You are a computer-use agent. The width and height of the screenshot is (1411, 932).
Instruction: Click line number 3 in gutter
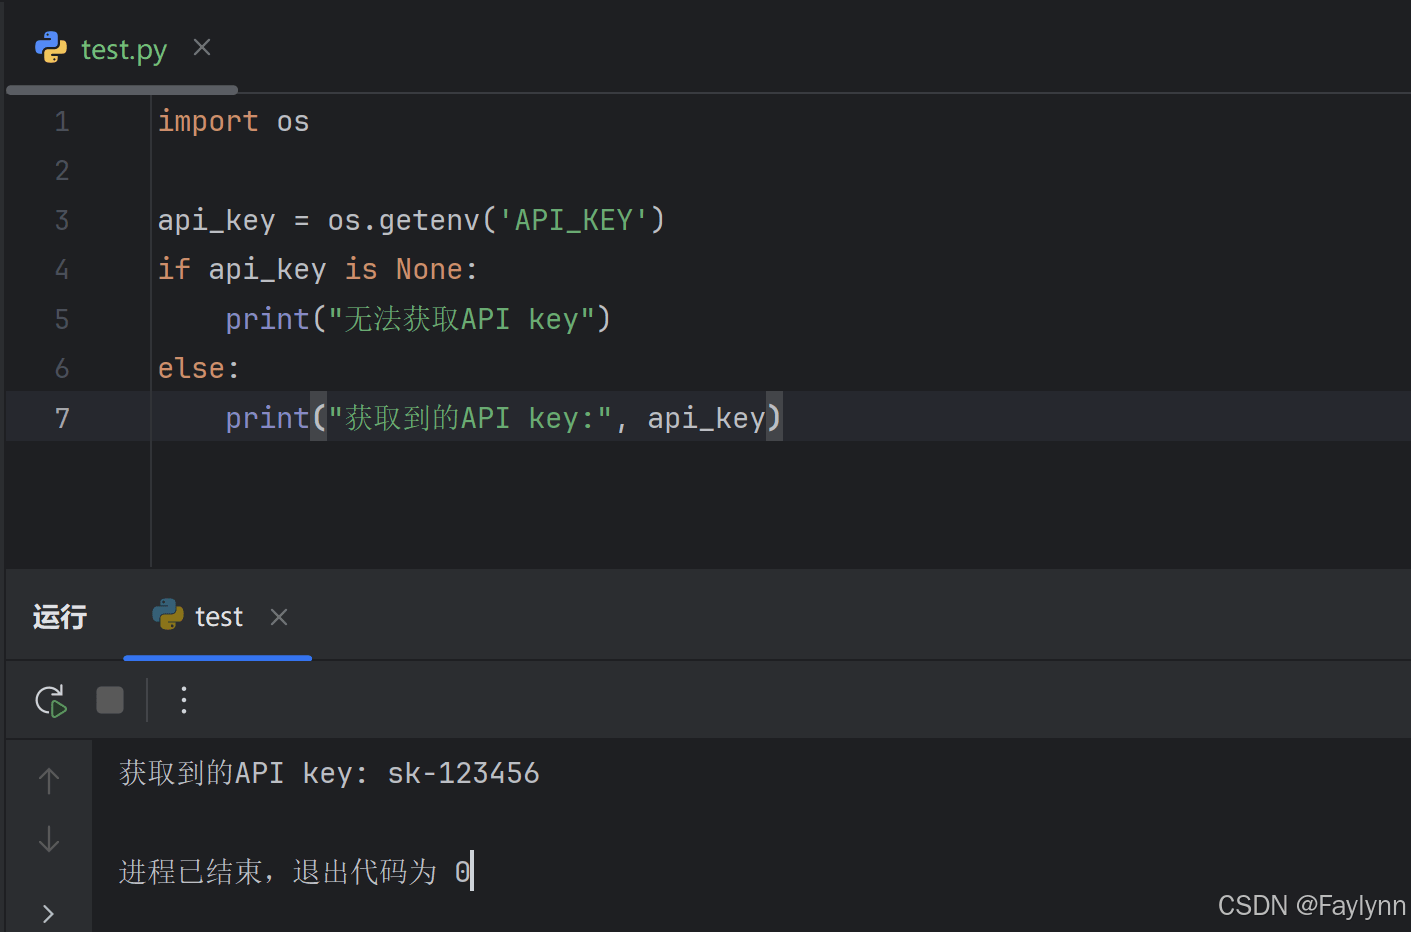[x=62, y=220]
